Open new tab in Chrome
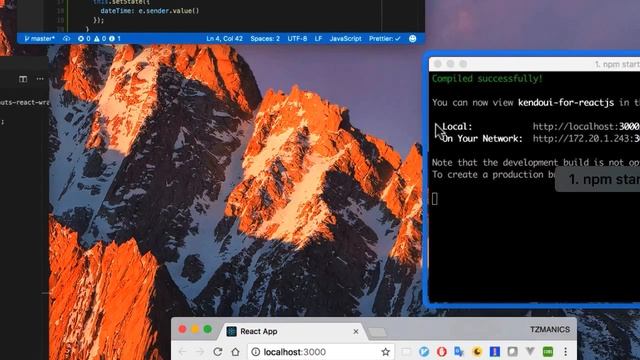 (x=378, y=332)
